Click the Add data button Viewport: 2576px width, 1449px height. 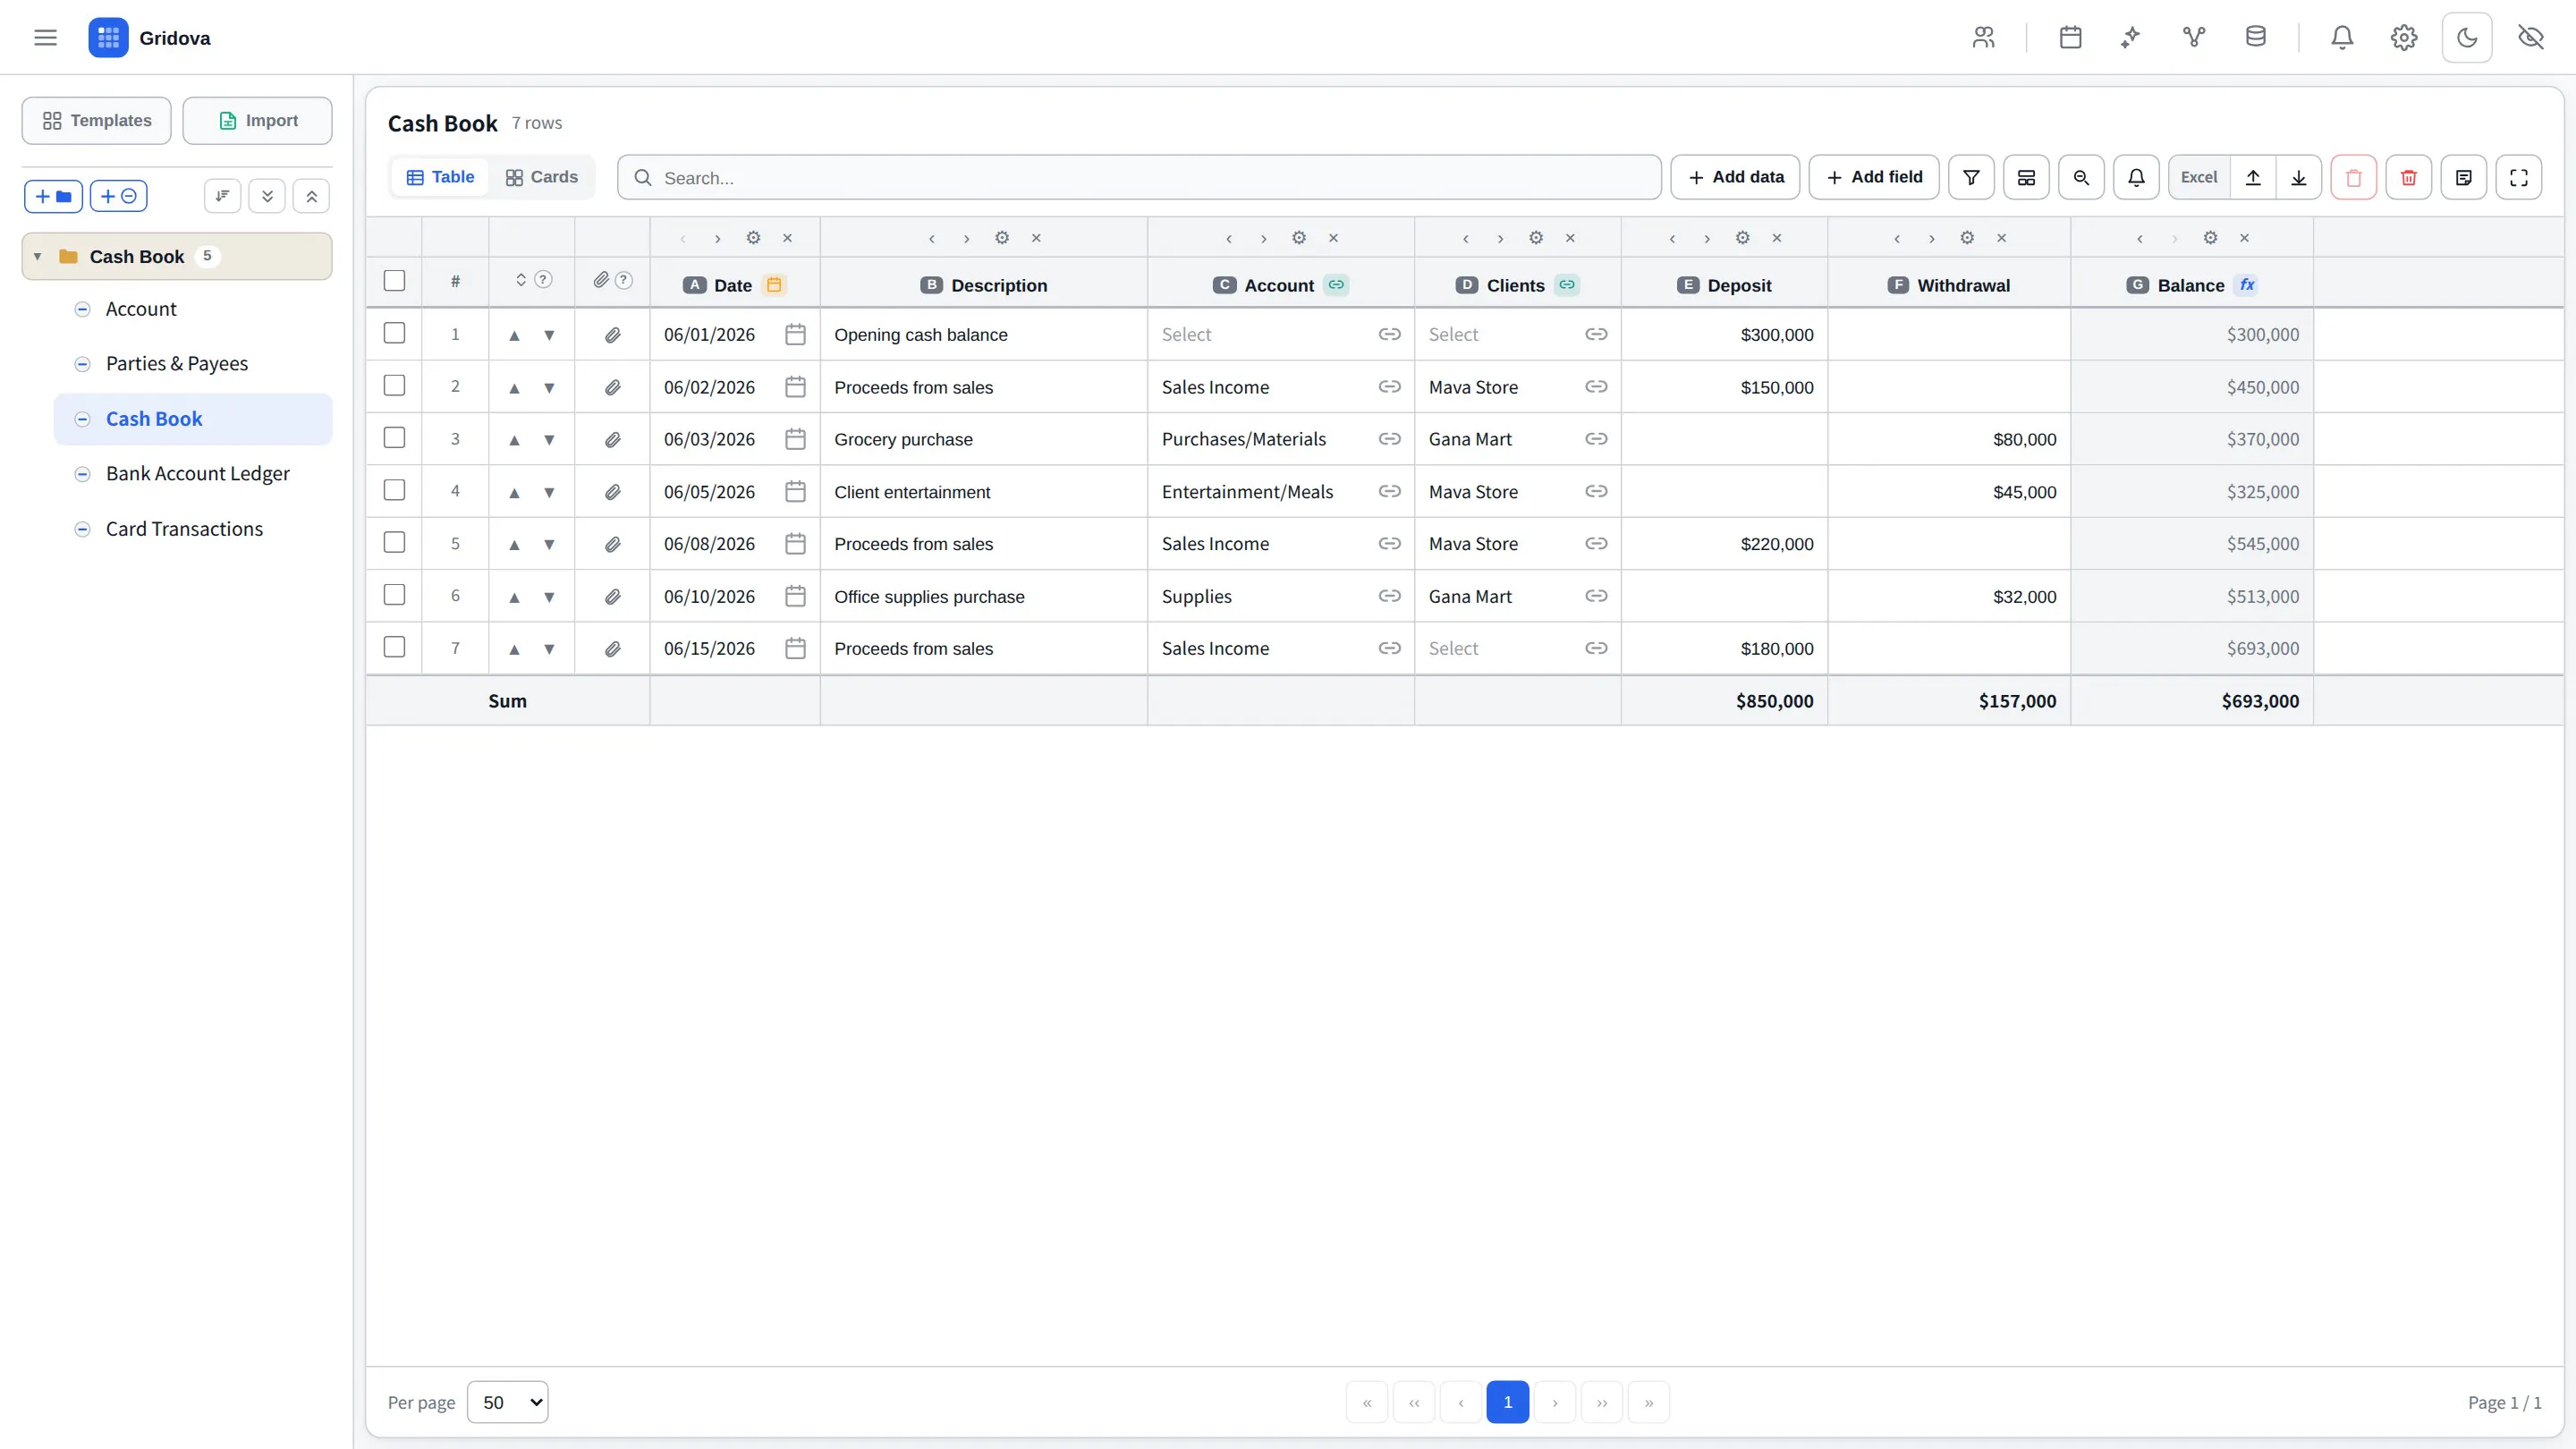pyautogui.click(x=1735, y=177)
